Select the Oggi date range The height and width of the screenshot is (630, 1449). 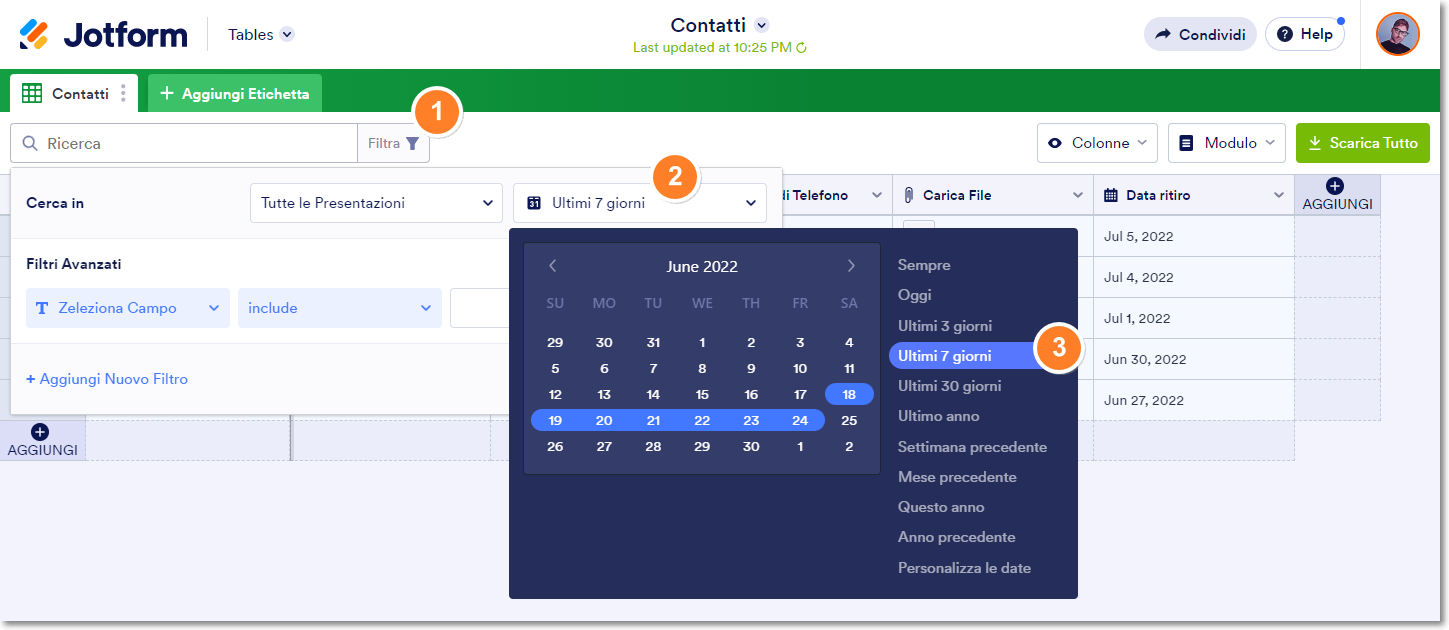pyautogui.click(x=914, y=295)
